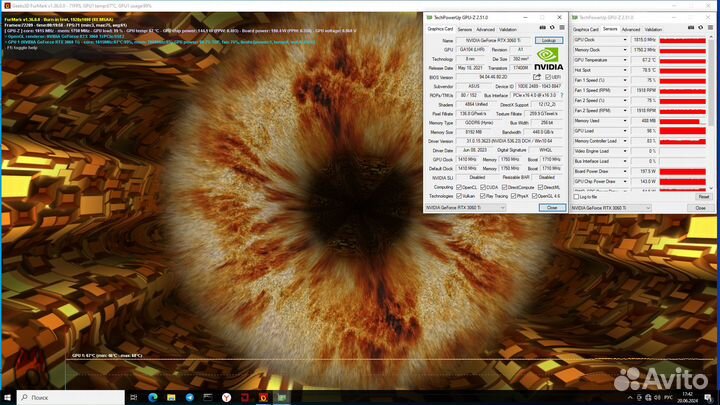Click the Sensors list vertical scrollbar

[711, 112]
